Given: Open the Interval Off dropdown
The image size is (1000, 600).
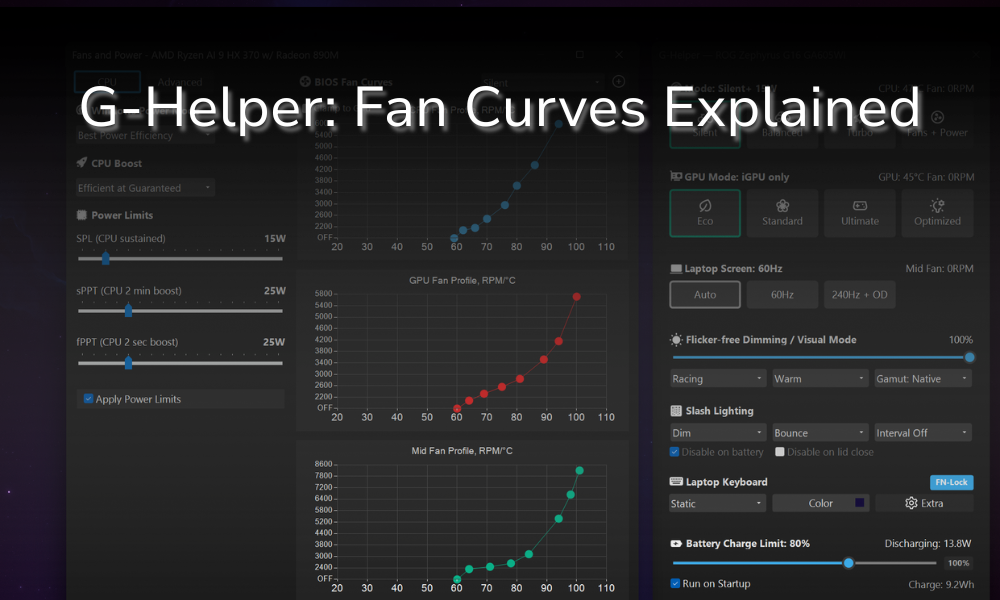Looking at the screenshot, I should click(x=923, y=432).
